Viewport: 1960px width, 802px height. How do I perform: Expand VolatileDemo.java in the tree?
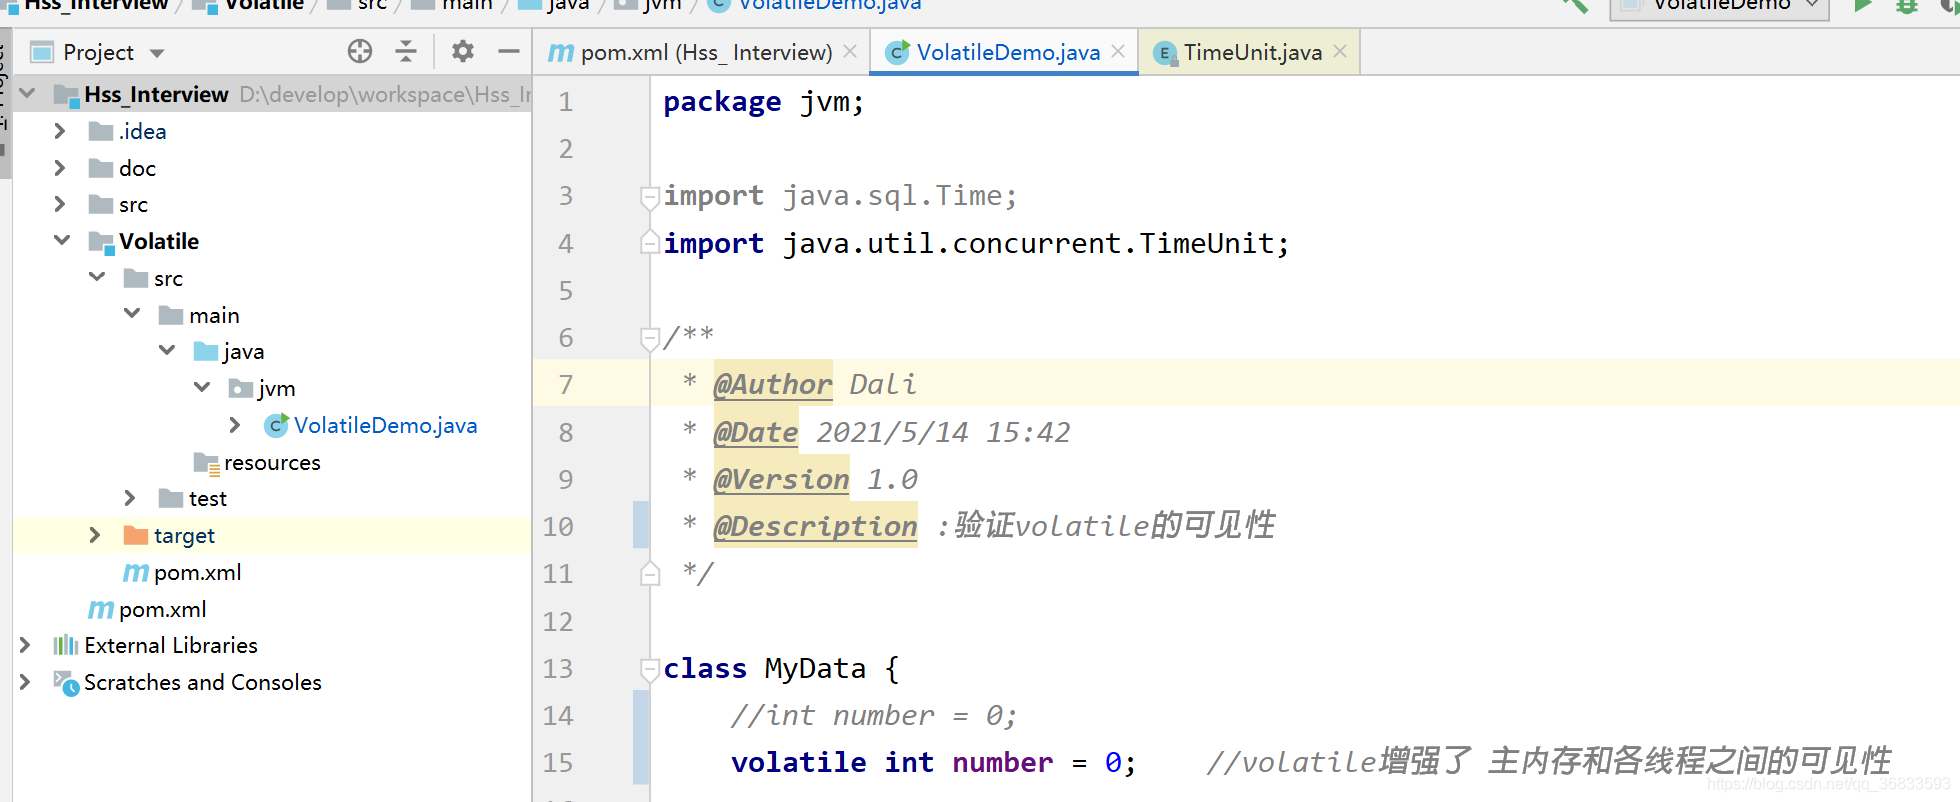click(x=235, y=425)
